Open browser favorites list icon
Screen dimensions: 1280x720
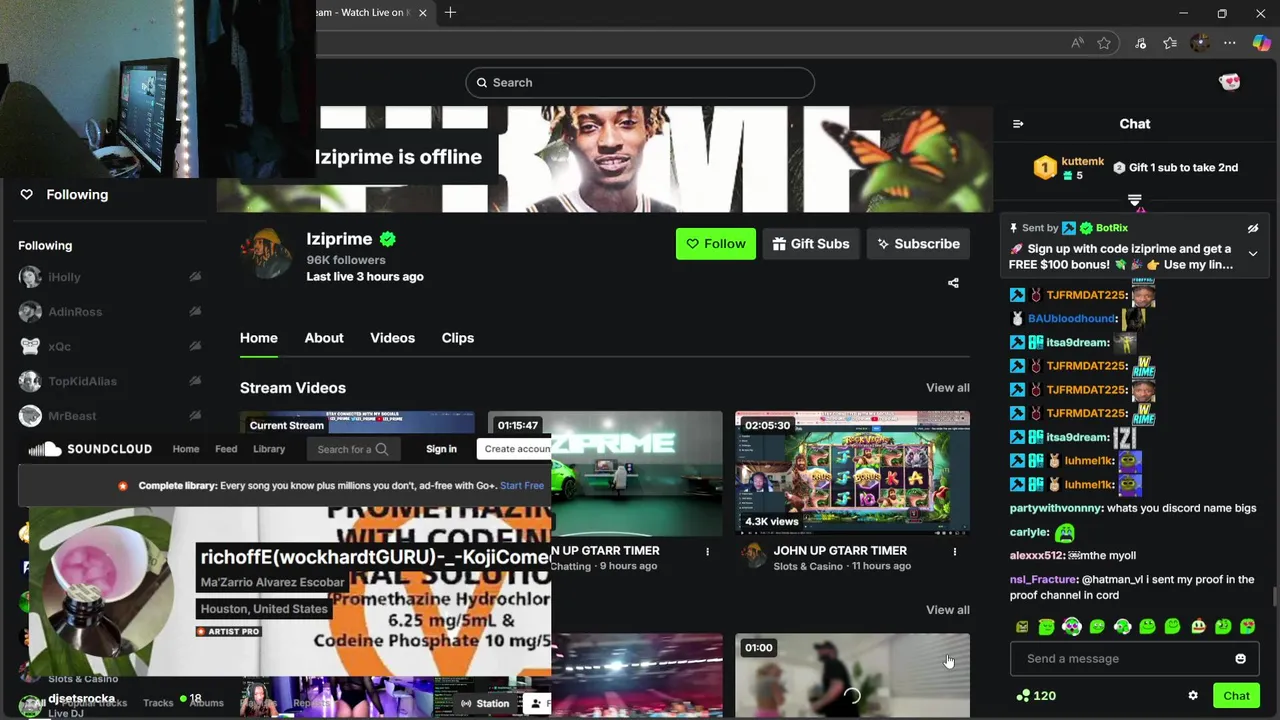(1170, 43)
